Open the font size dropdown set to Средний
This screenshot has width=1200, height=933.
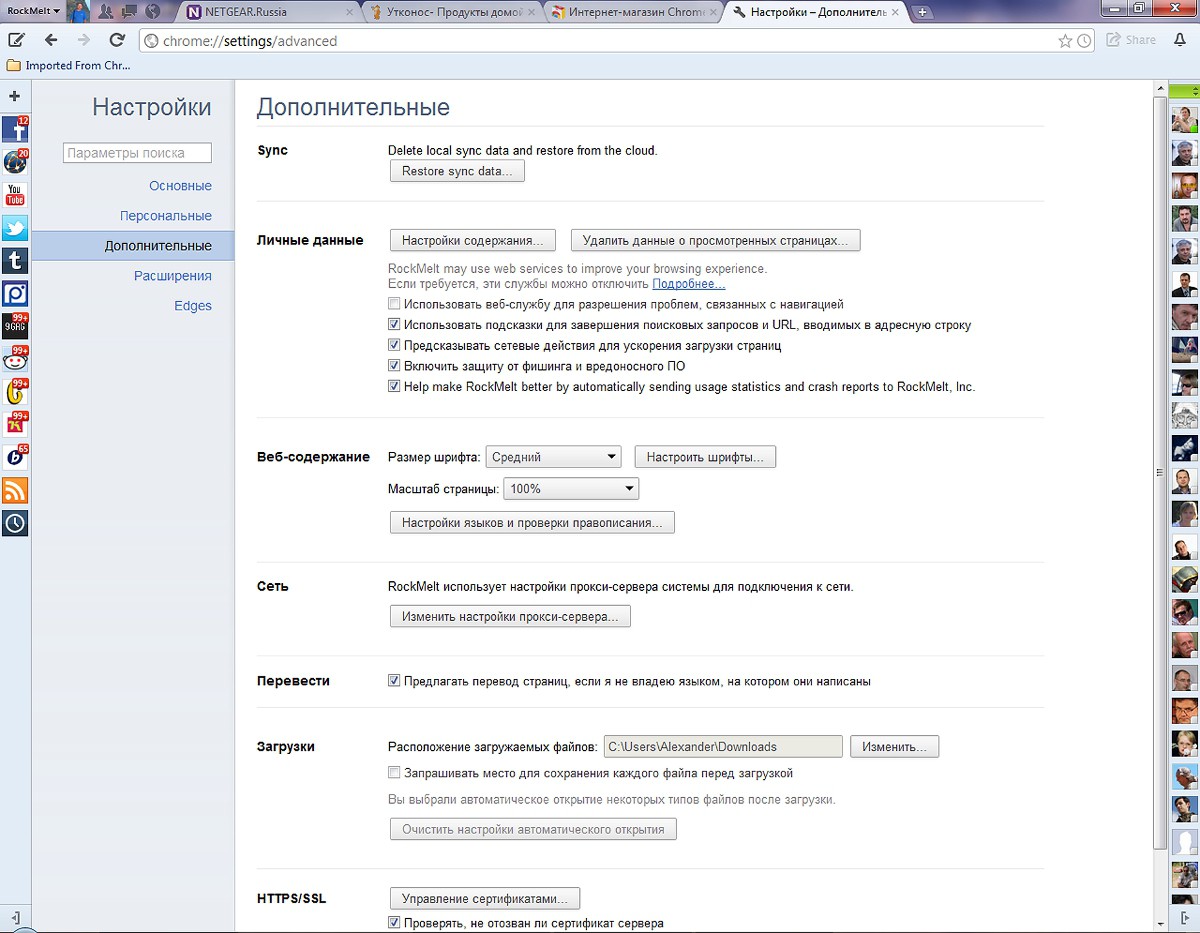point(553,457)
